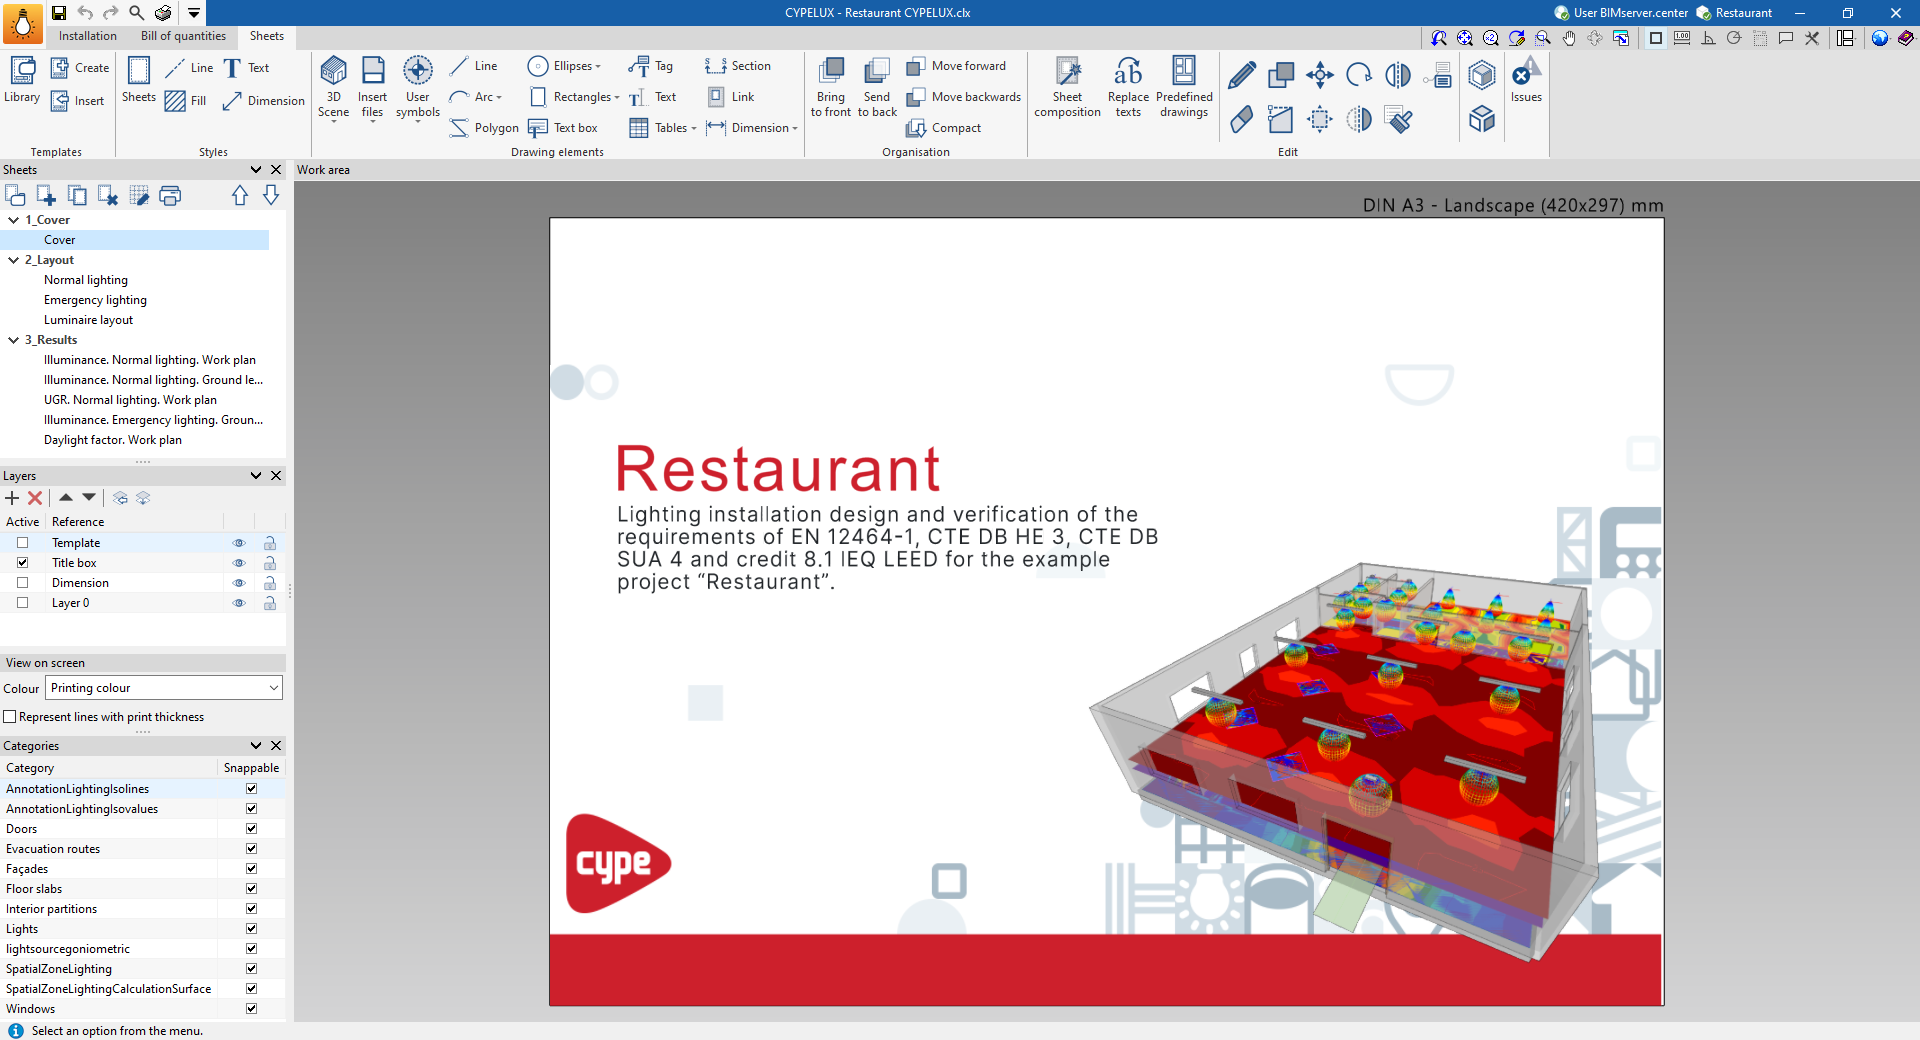Enable Represent lines with print thickness
This screenshot has width=1920, height=1040.
pos(10,717)
